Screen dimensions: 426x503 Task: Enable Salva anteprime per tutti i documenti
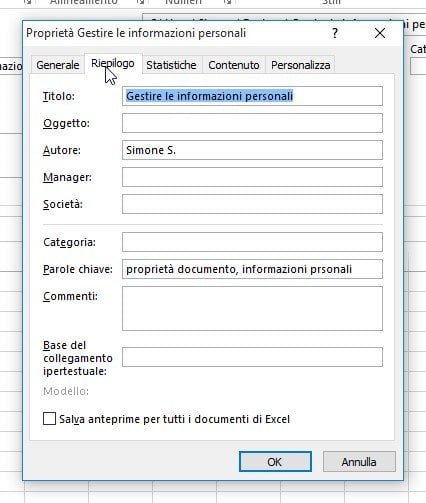pyautogui.click(x=49, y=419)
